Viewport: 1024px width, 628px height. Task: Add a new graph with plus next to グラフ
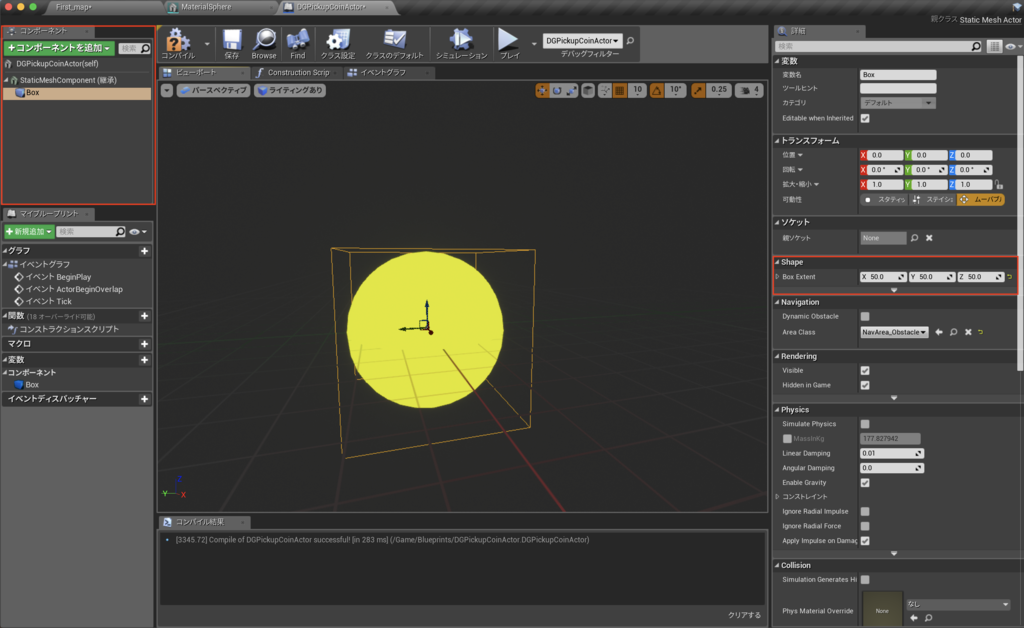pyautogui.click(x=144, y=251)
